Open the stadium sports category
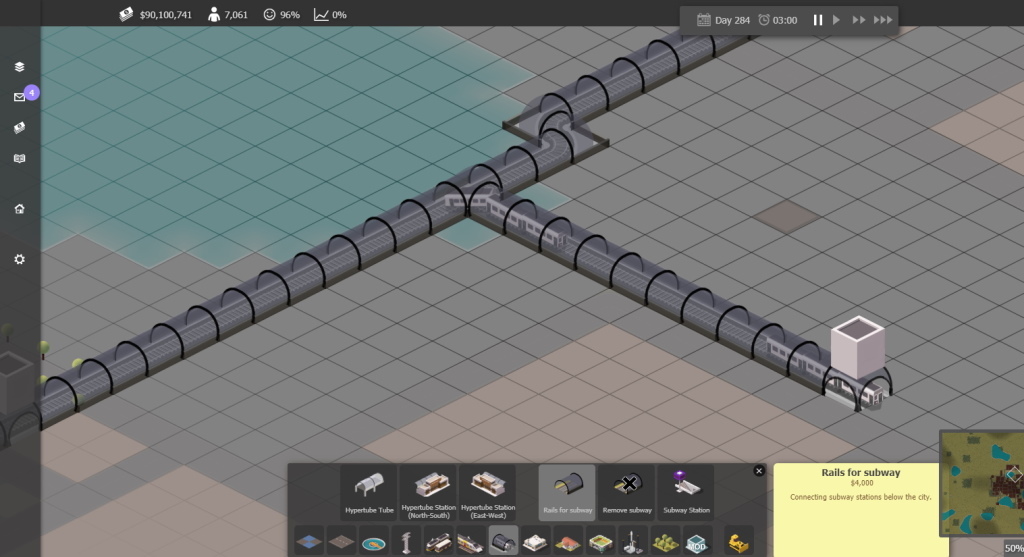 [x=600, y=542]
